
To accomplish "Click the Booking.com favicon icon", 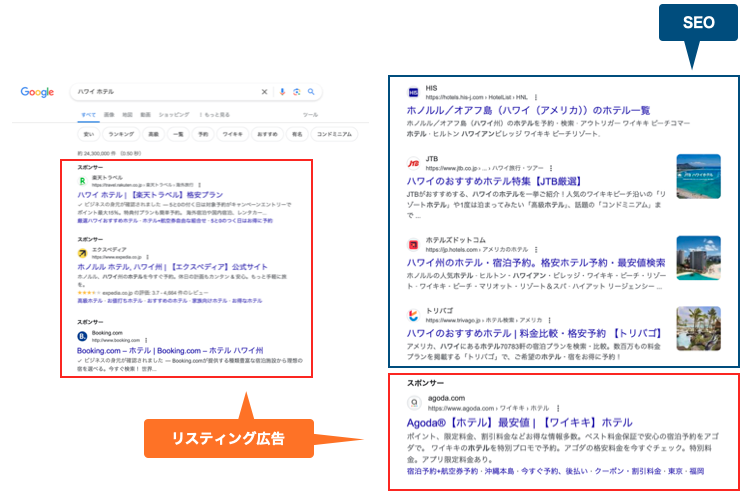I will [x=83, y=336].
